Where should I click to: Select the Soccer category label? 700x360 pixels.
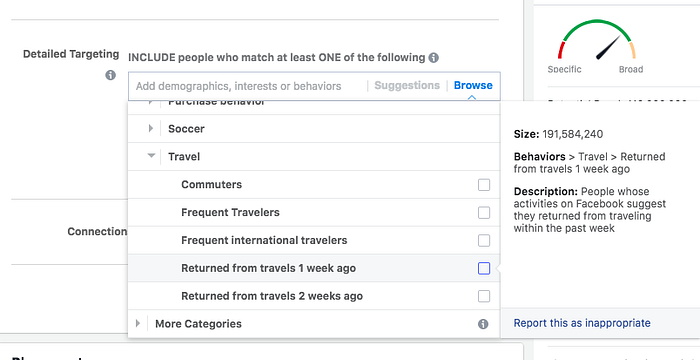(x=186, y=129)
